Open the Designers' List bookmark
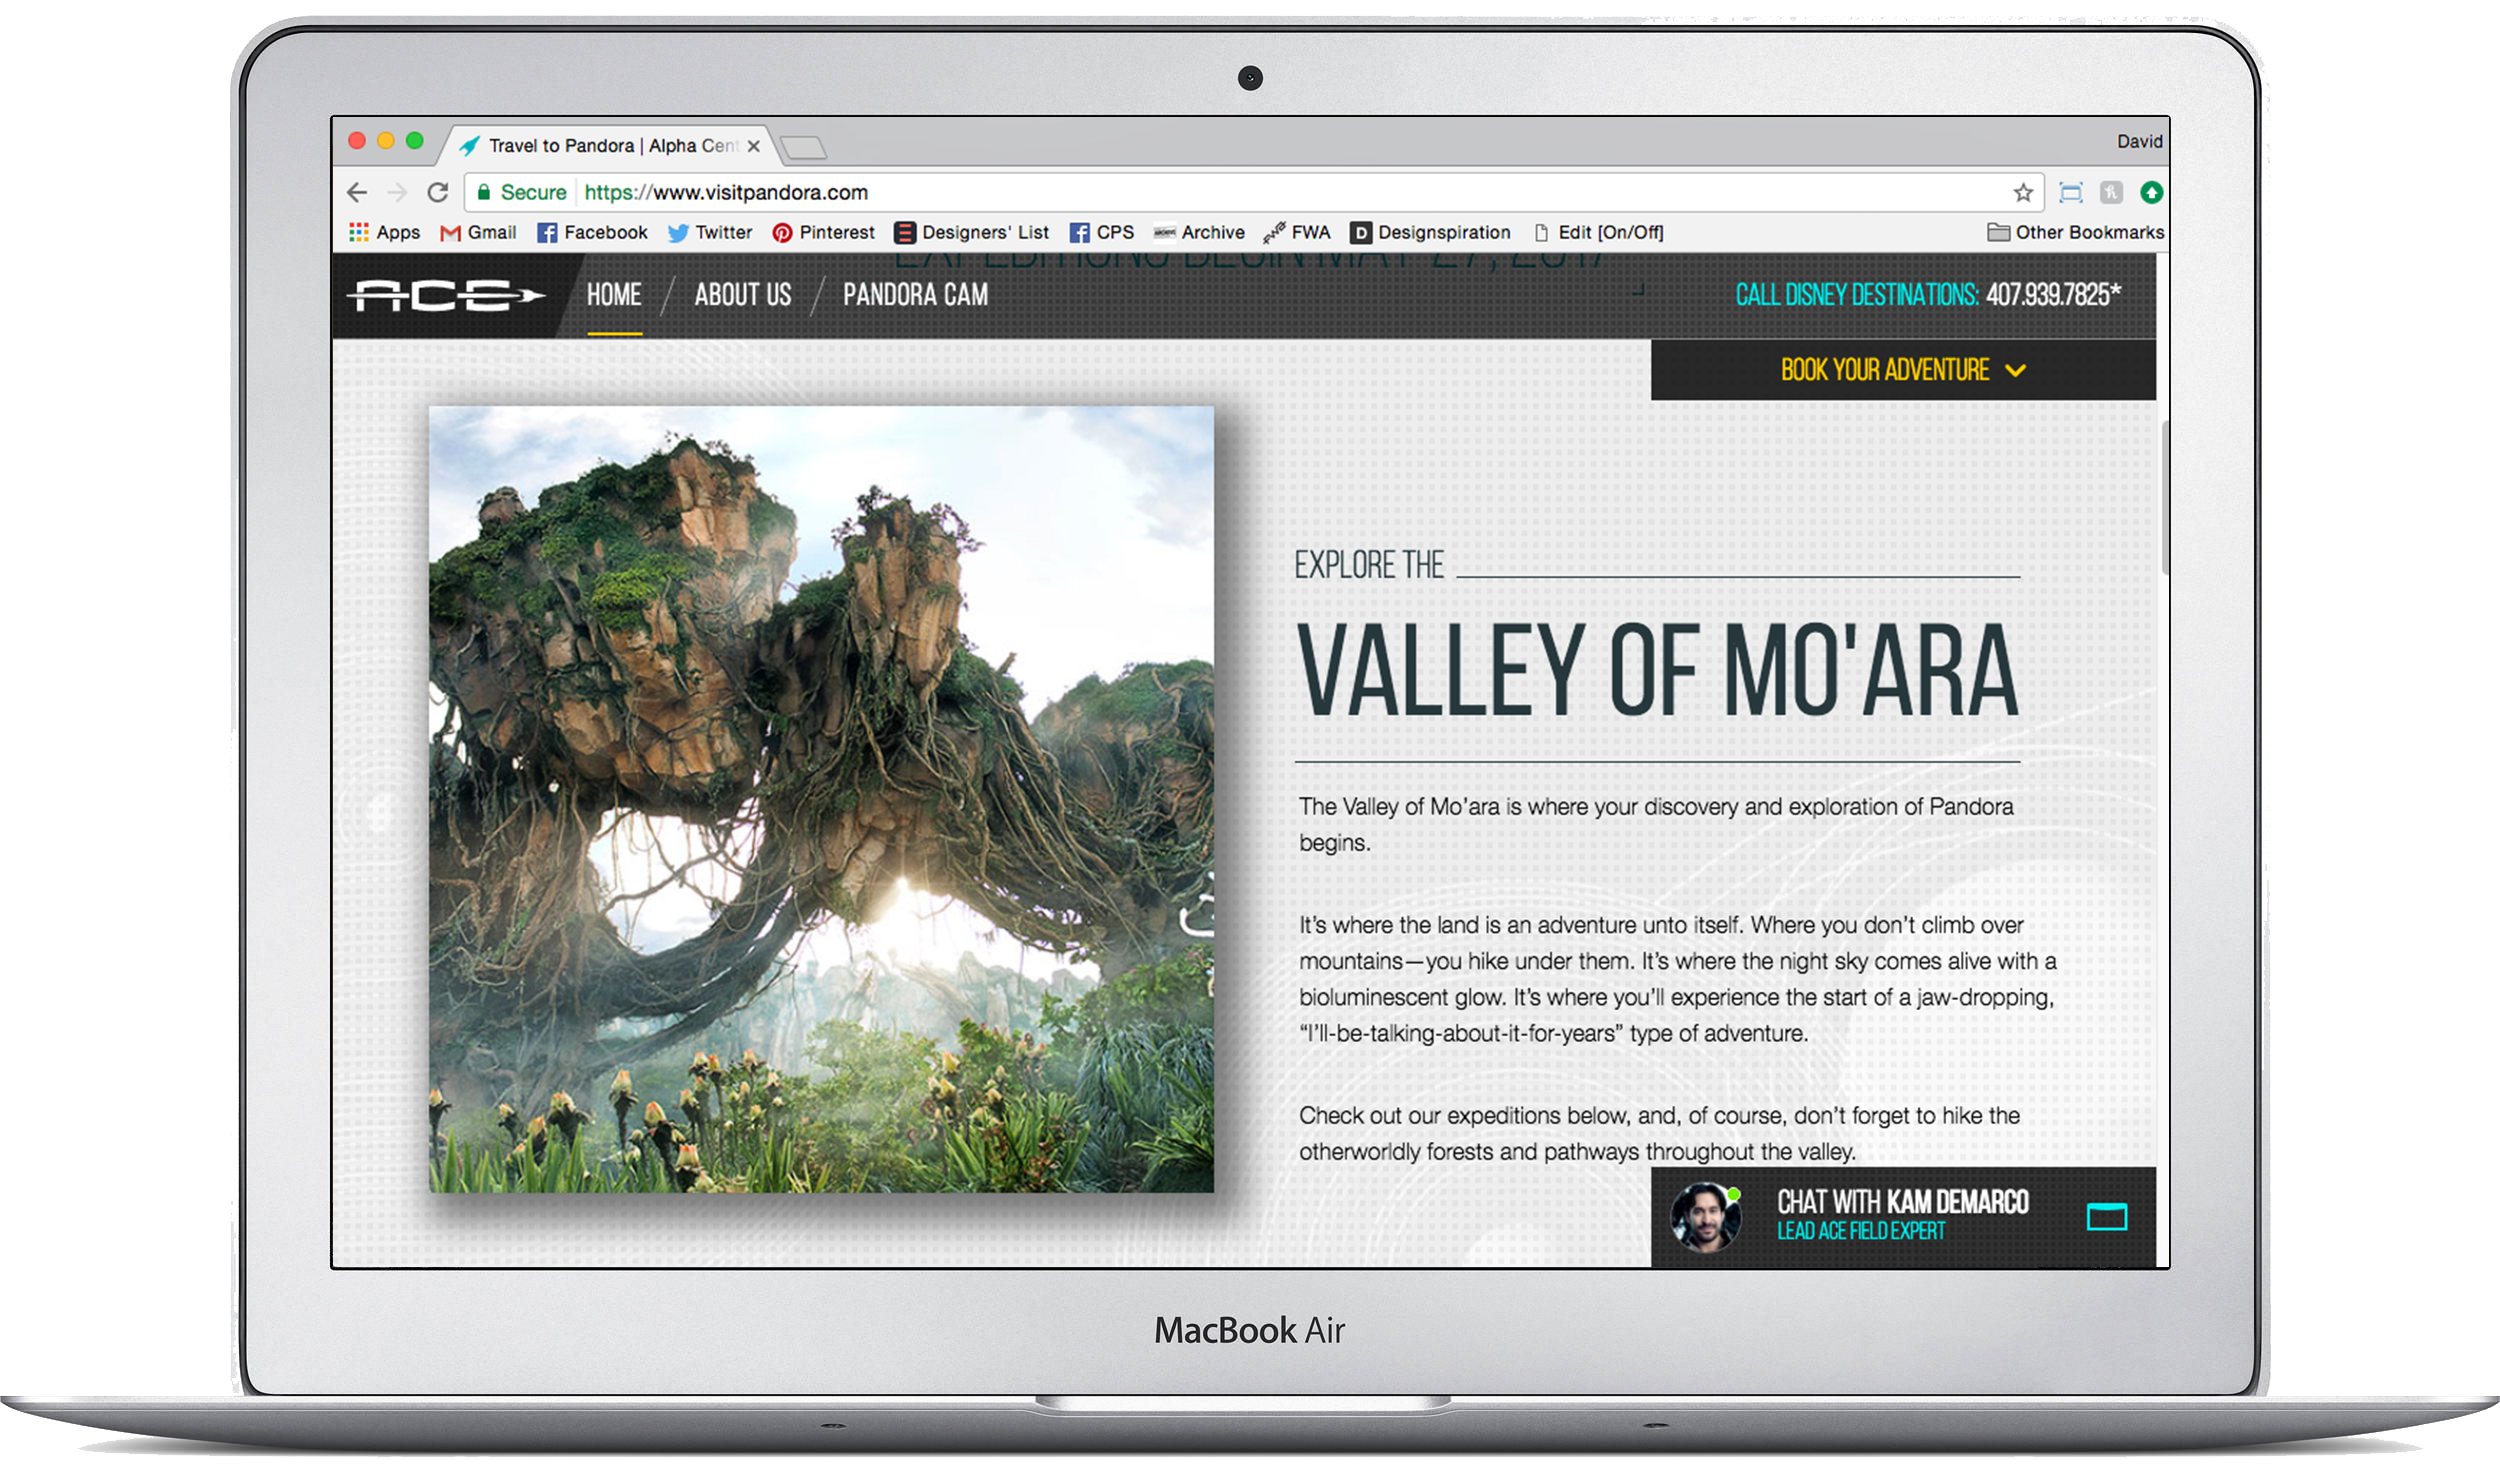The image size is (2500, 1476). click(x=972, y=232)
